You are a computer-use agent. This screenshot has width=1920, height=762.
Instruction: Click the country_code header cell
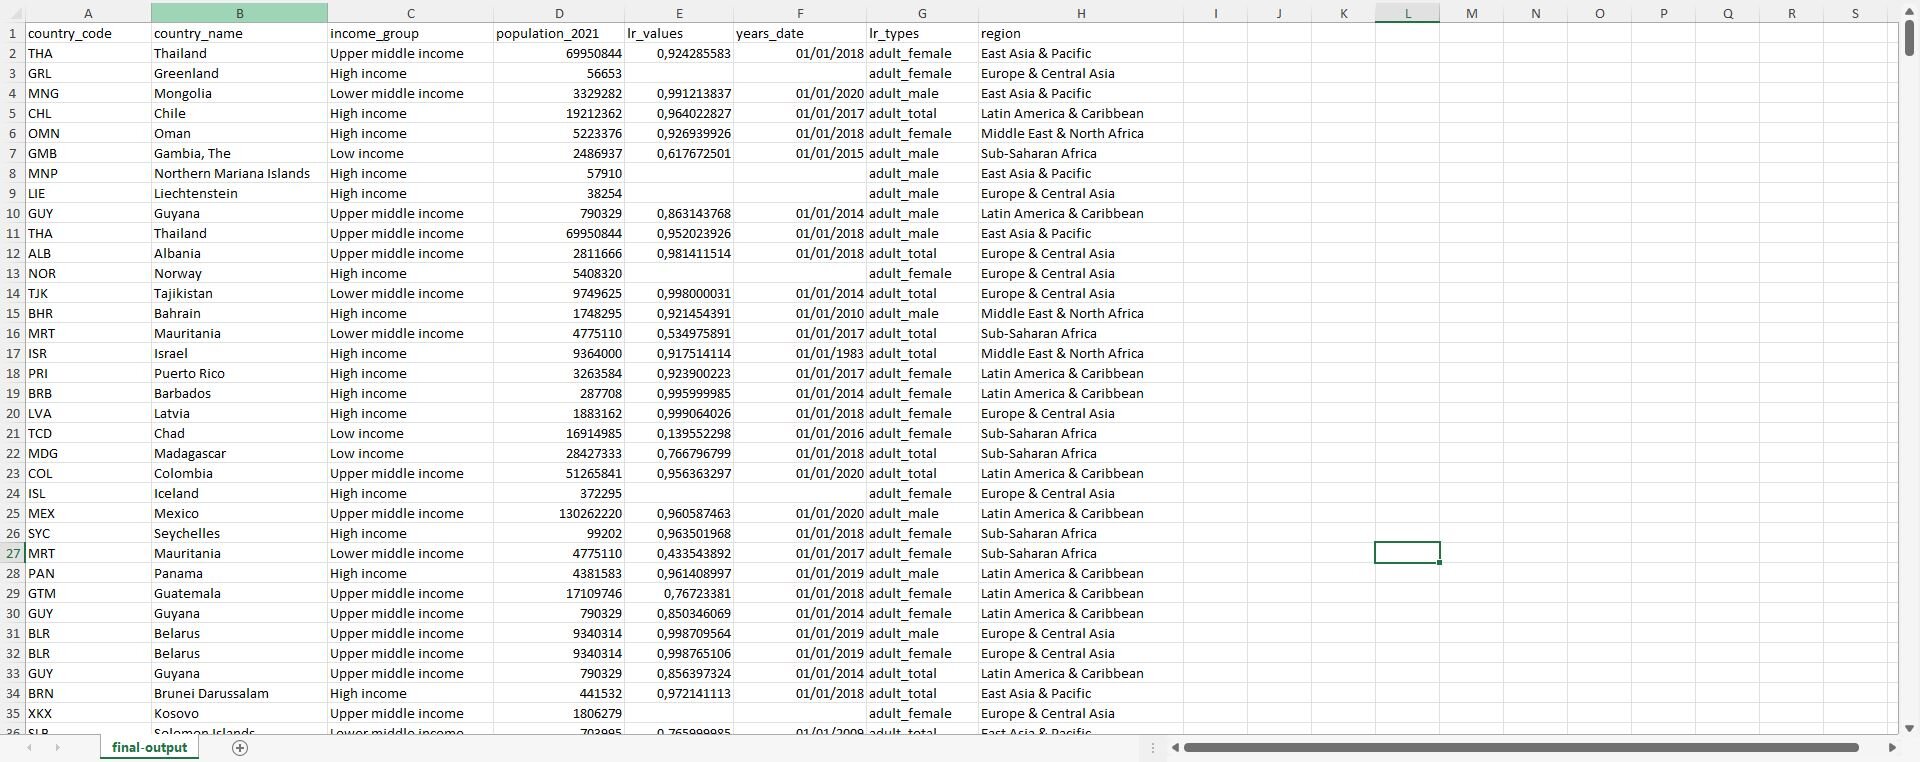pyautogui.click(x=88, y=33)
